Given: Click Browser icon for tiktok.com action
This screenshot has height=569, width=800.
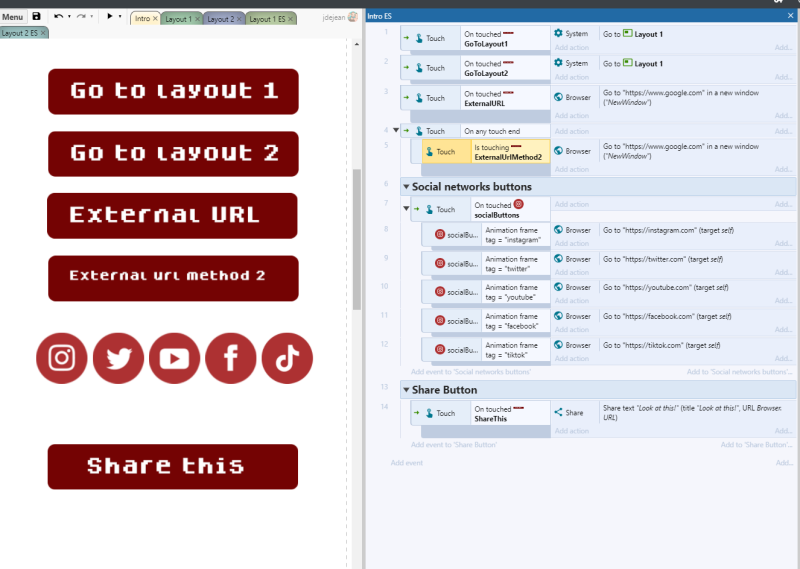Looking at the screenshot, I should [x=558, y=345].
